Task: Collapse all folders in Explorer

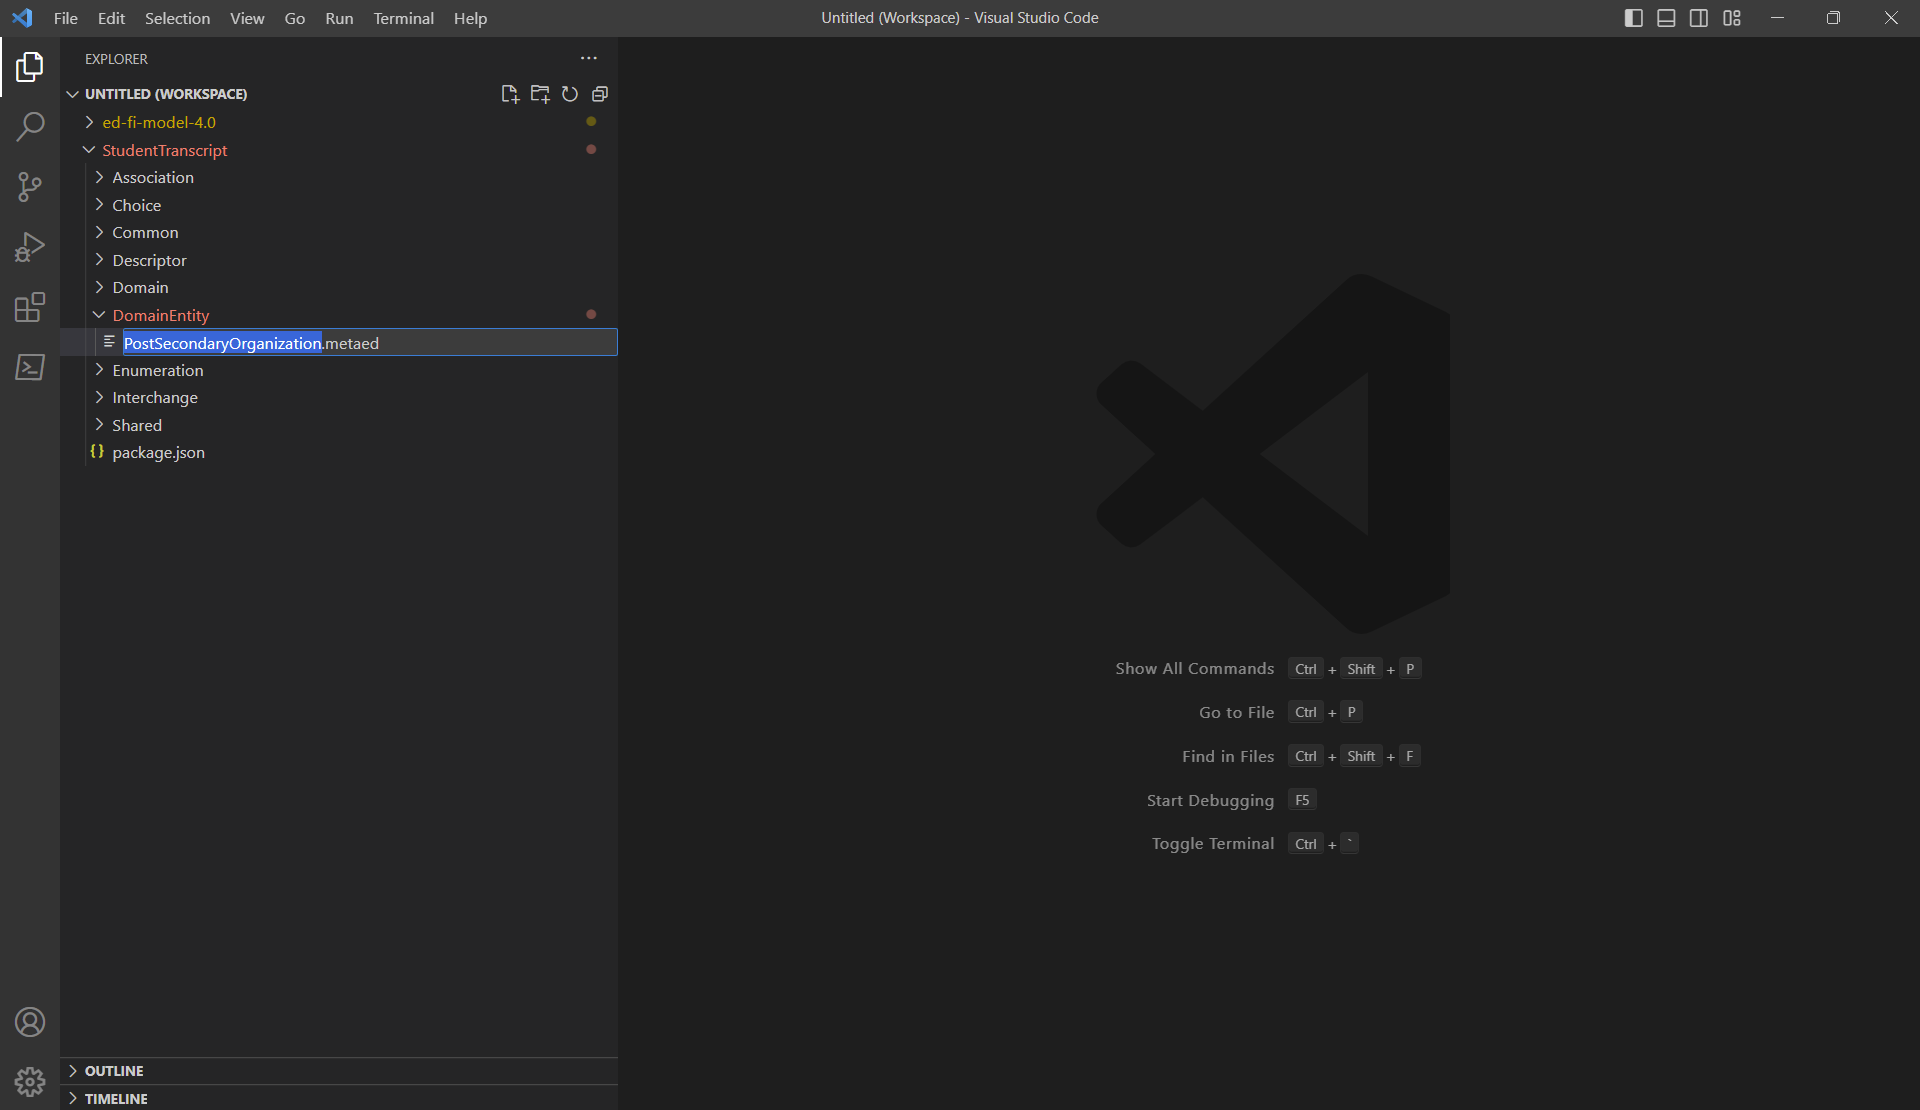Action: [x=600, y=94]
